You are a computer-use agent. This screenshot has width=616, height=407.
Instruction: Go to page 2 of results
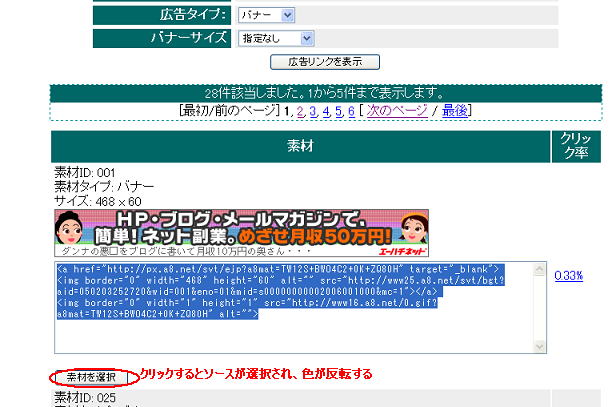point(298,110)
